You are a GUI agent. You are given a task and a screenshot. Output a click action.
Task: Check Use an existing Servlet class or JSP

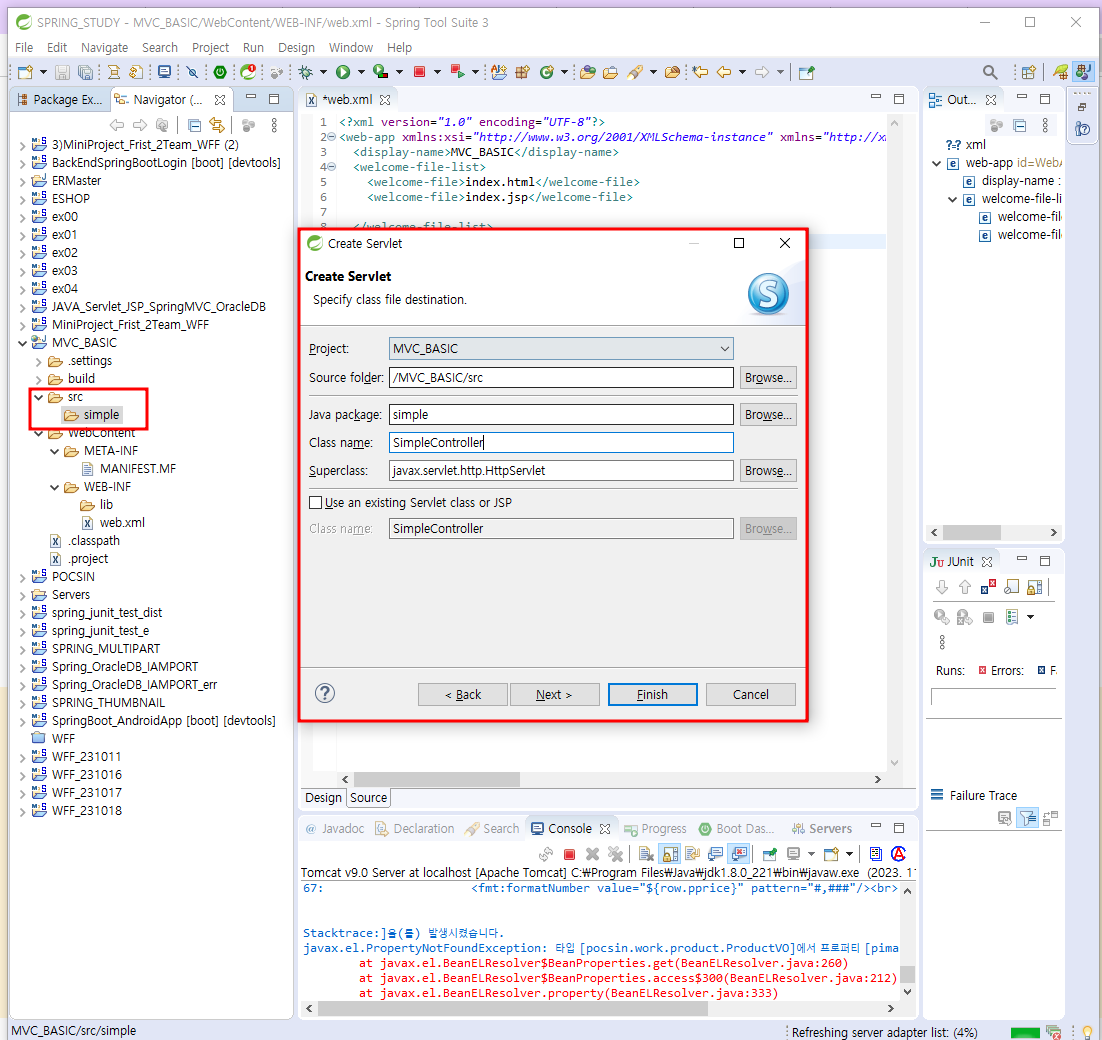pos(316,502)
